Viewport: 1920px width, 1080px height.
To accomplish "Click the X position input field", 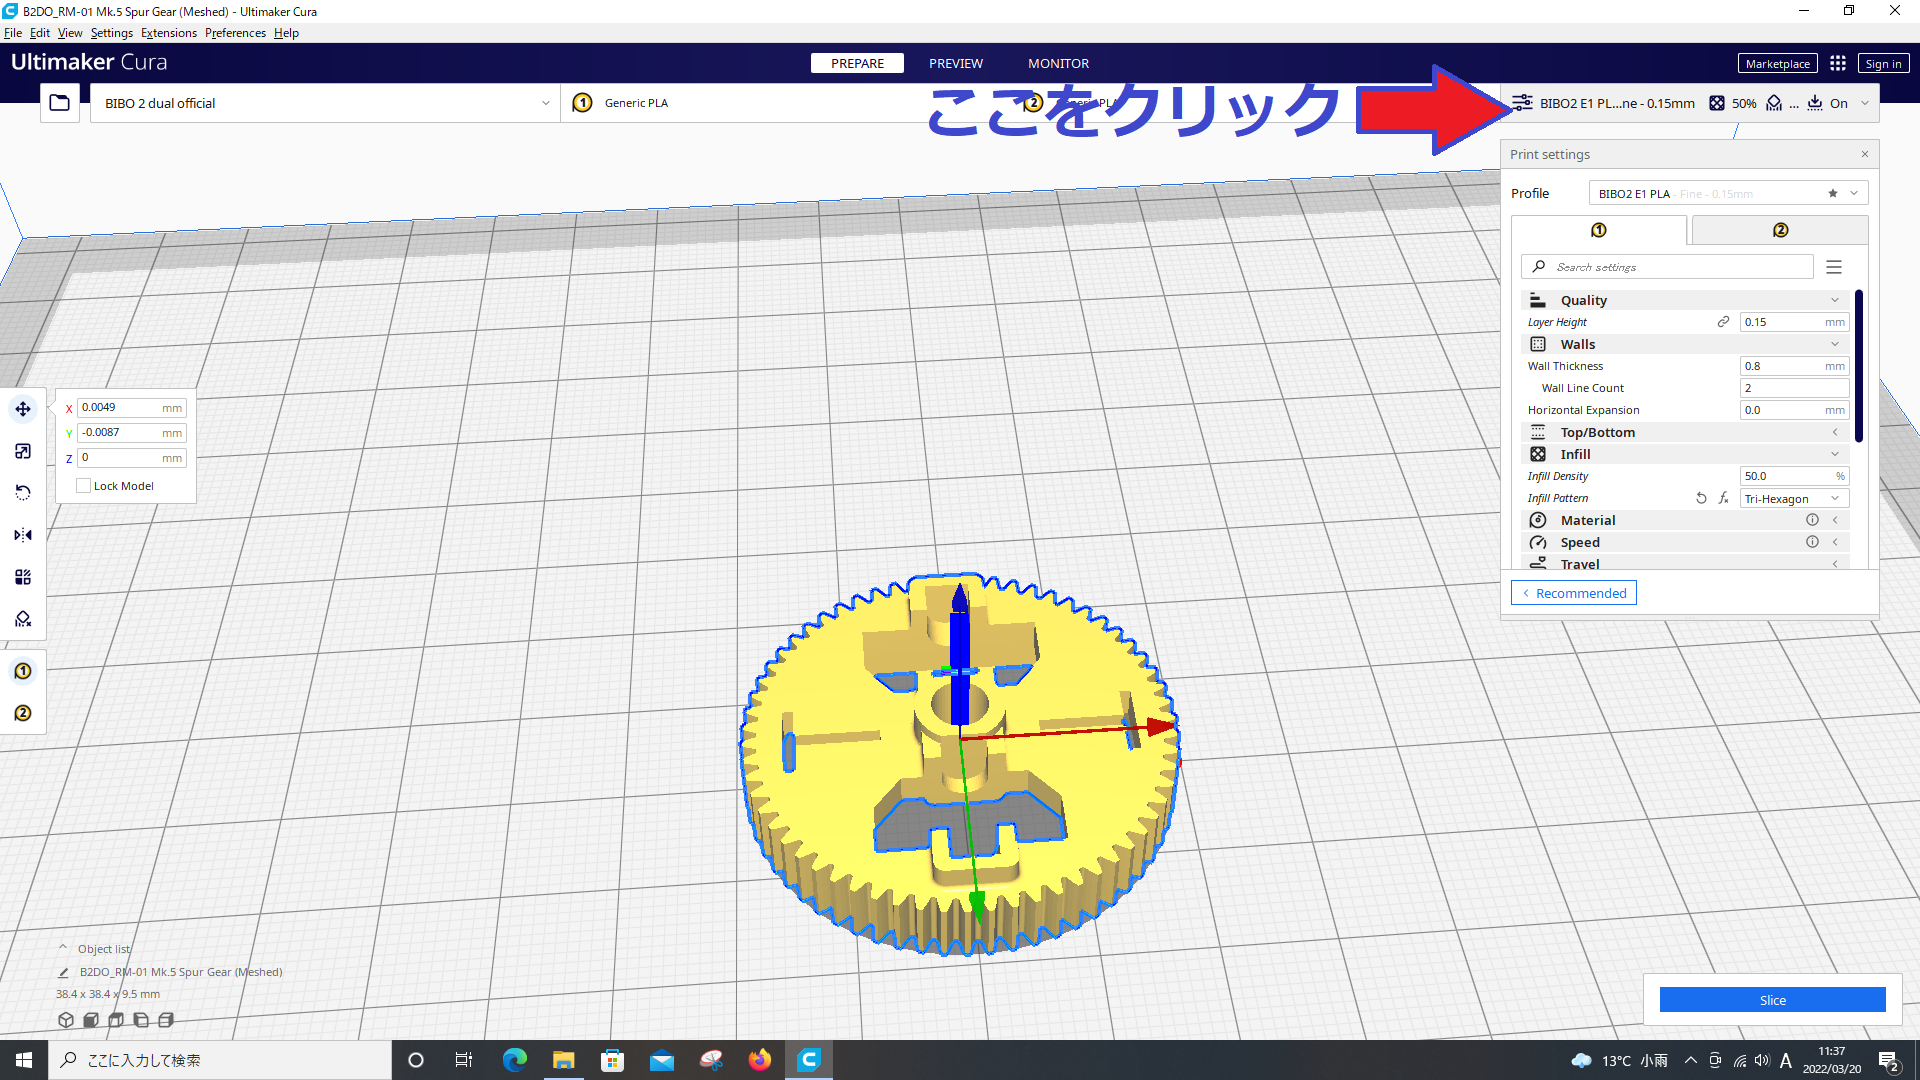I will pos(132,408).
